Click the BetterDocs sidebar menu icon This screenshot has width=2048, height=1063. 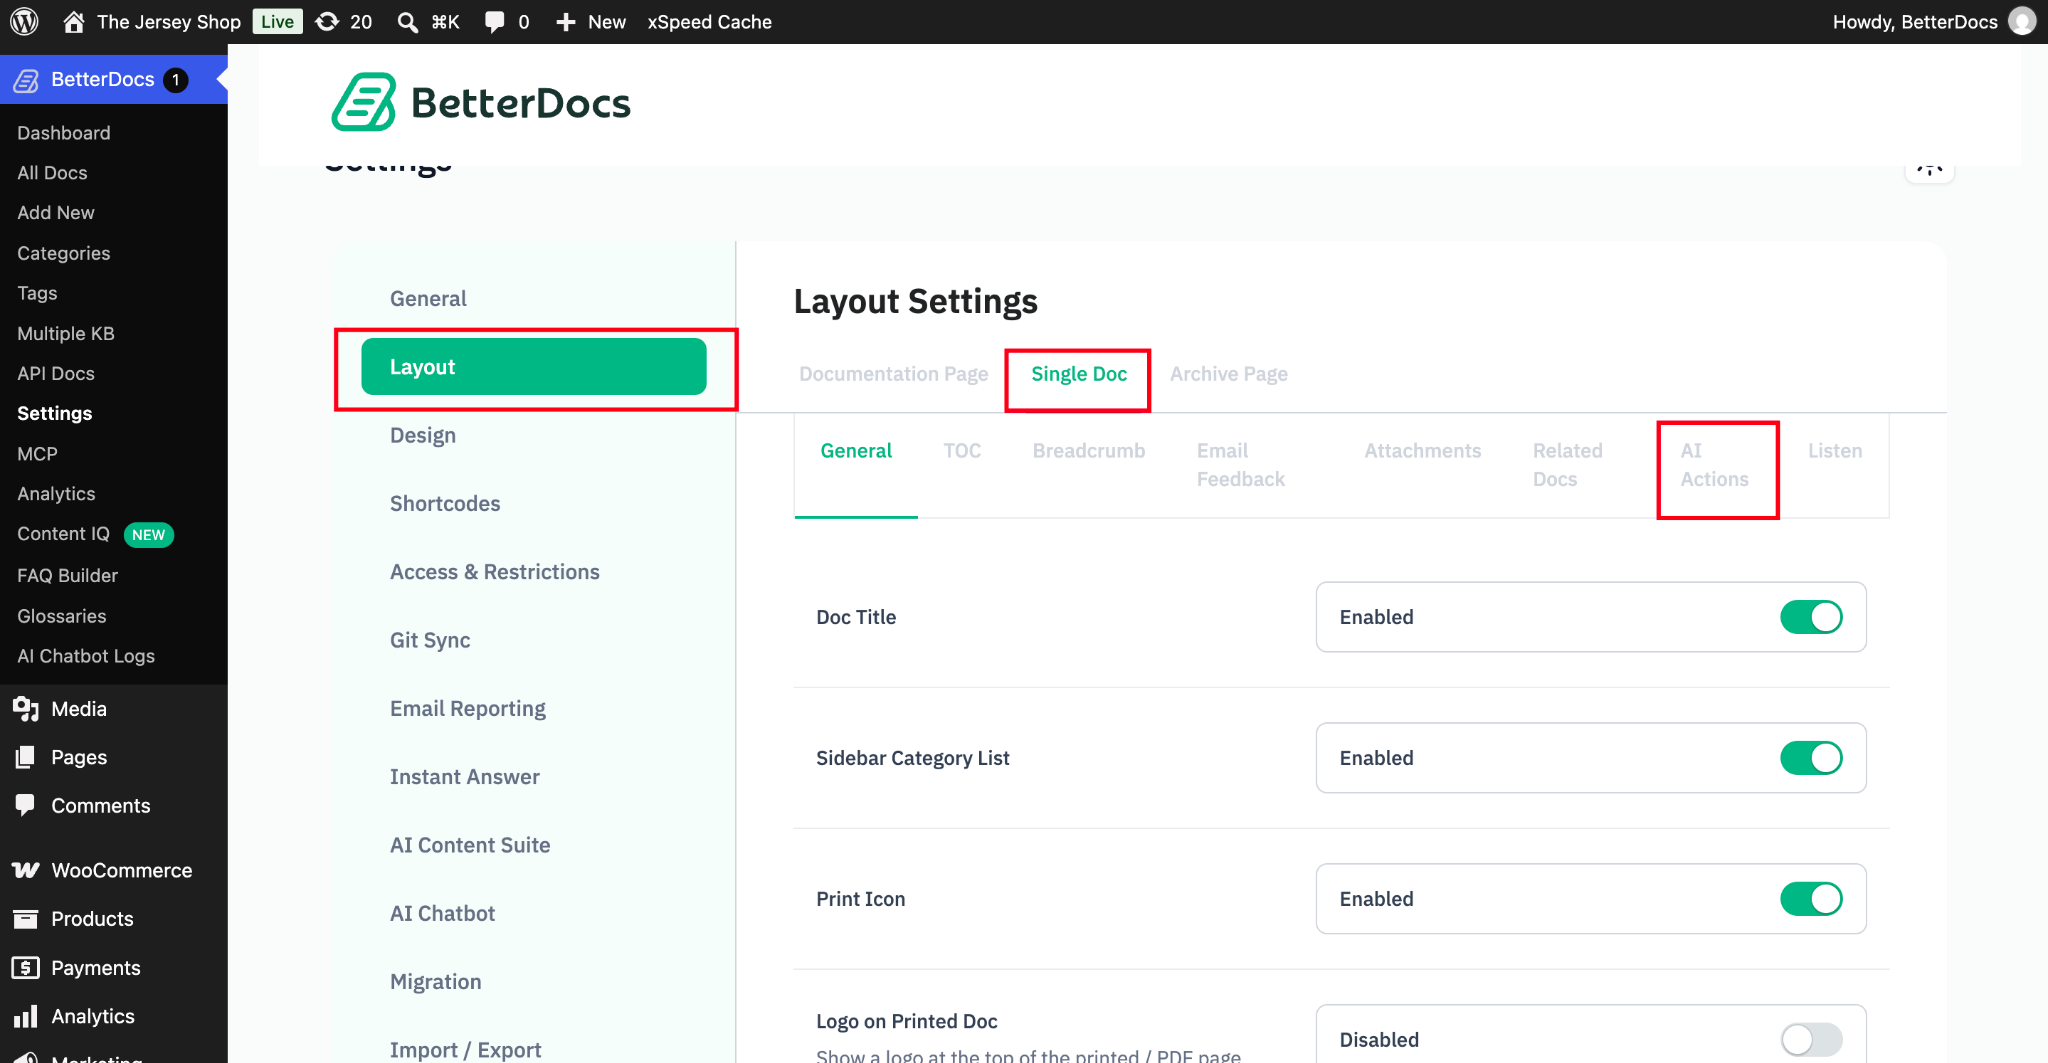pos(26,80)
